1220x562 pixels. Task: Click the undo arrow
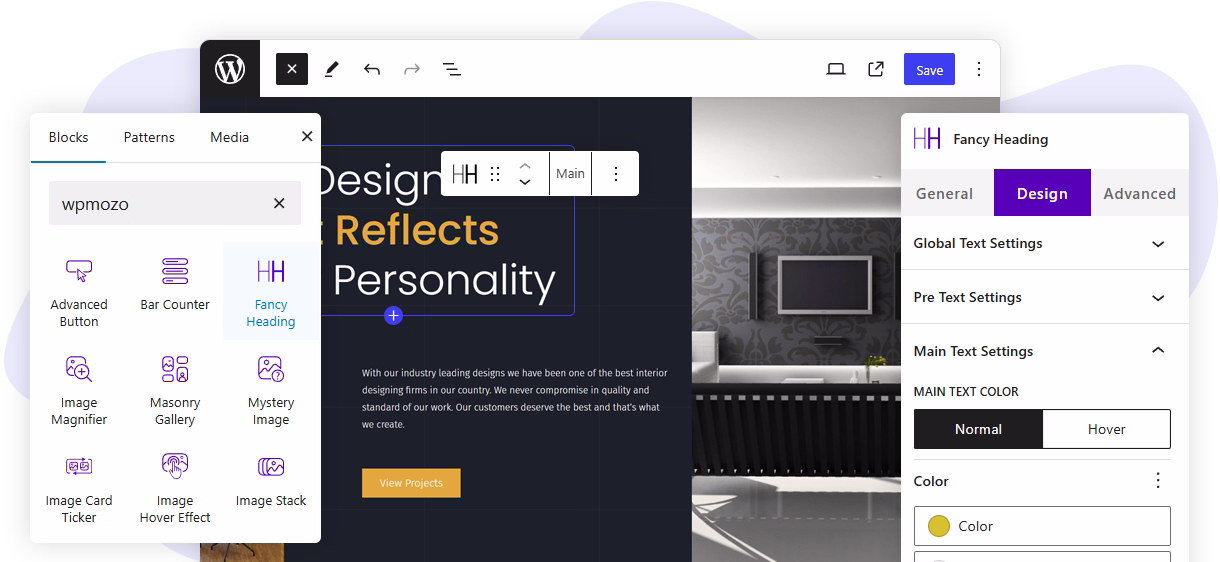372,69
